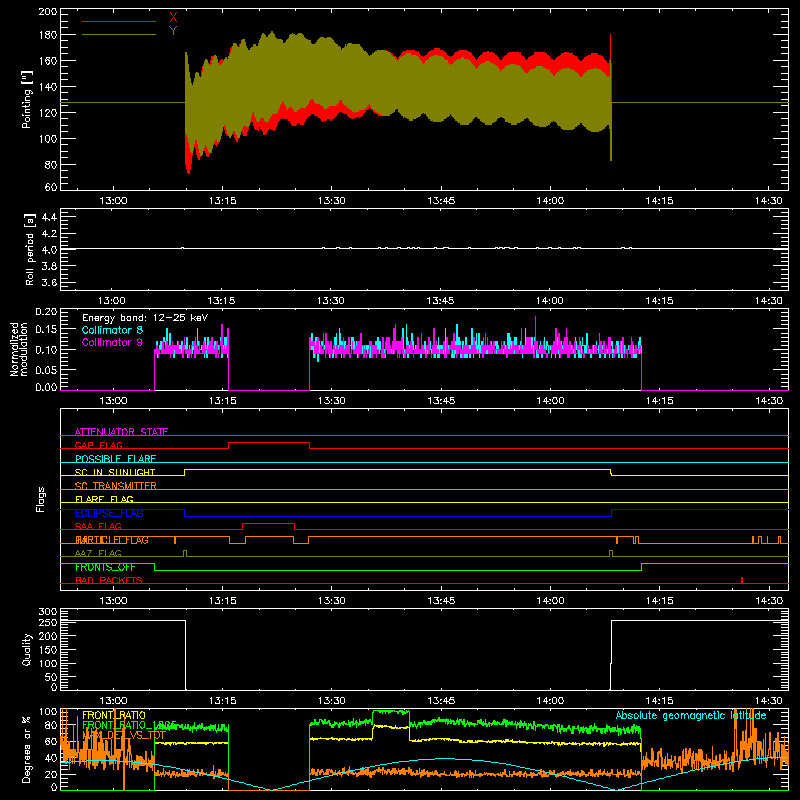Click the FRONTS_OFF flag label
The width and height of the screenshot is (800, 800).
(x=105, y=567)
